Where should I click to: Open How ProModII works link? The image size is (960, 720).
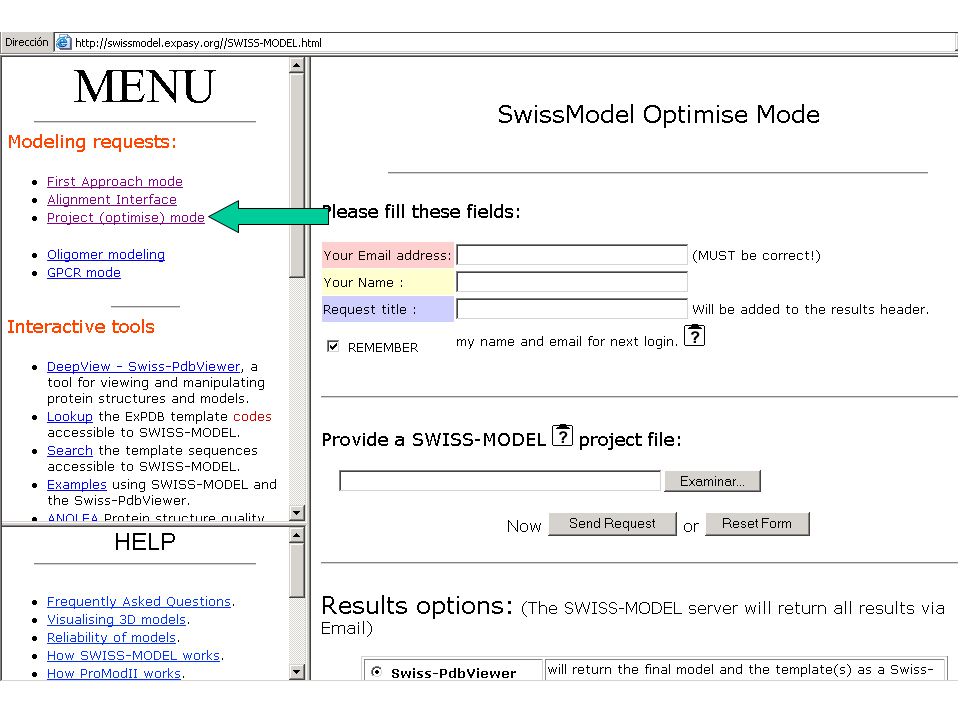coord(114,673)
